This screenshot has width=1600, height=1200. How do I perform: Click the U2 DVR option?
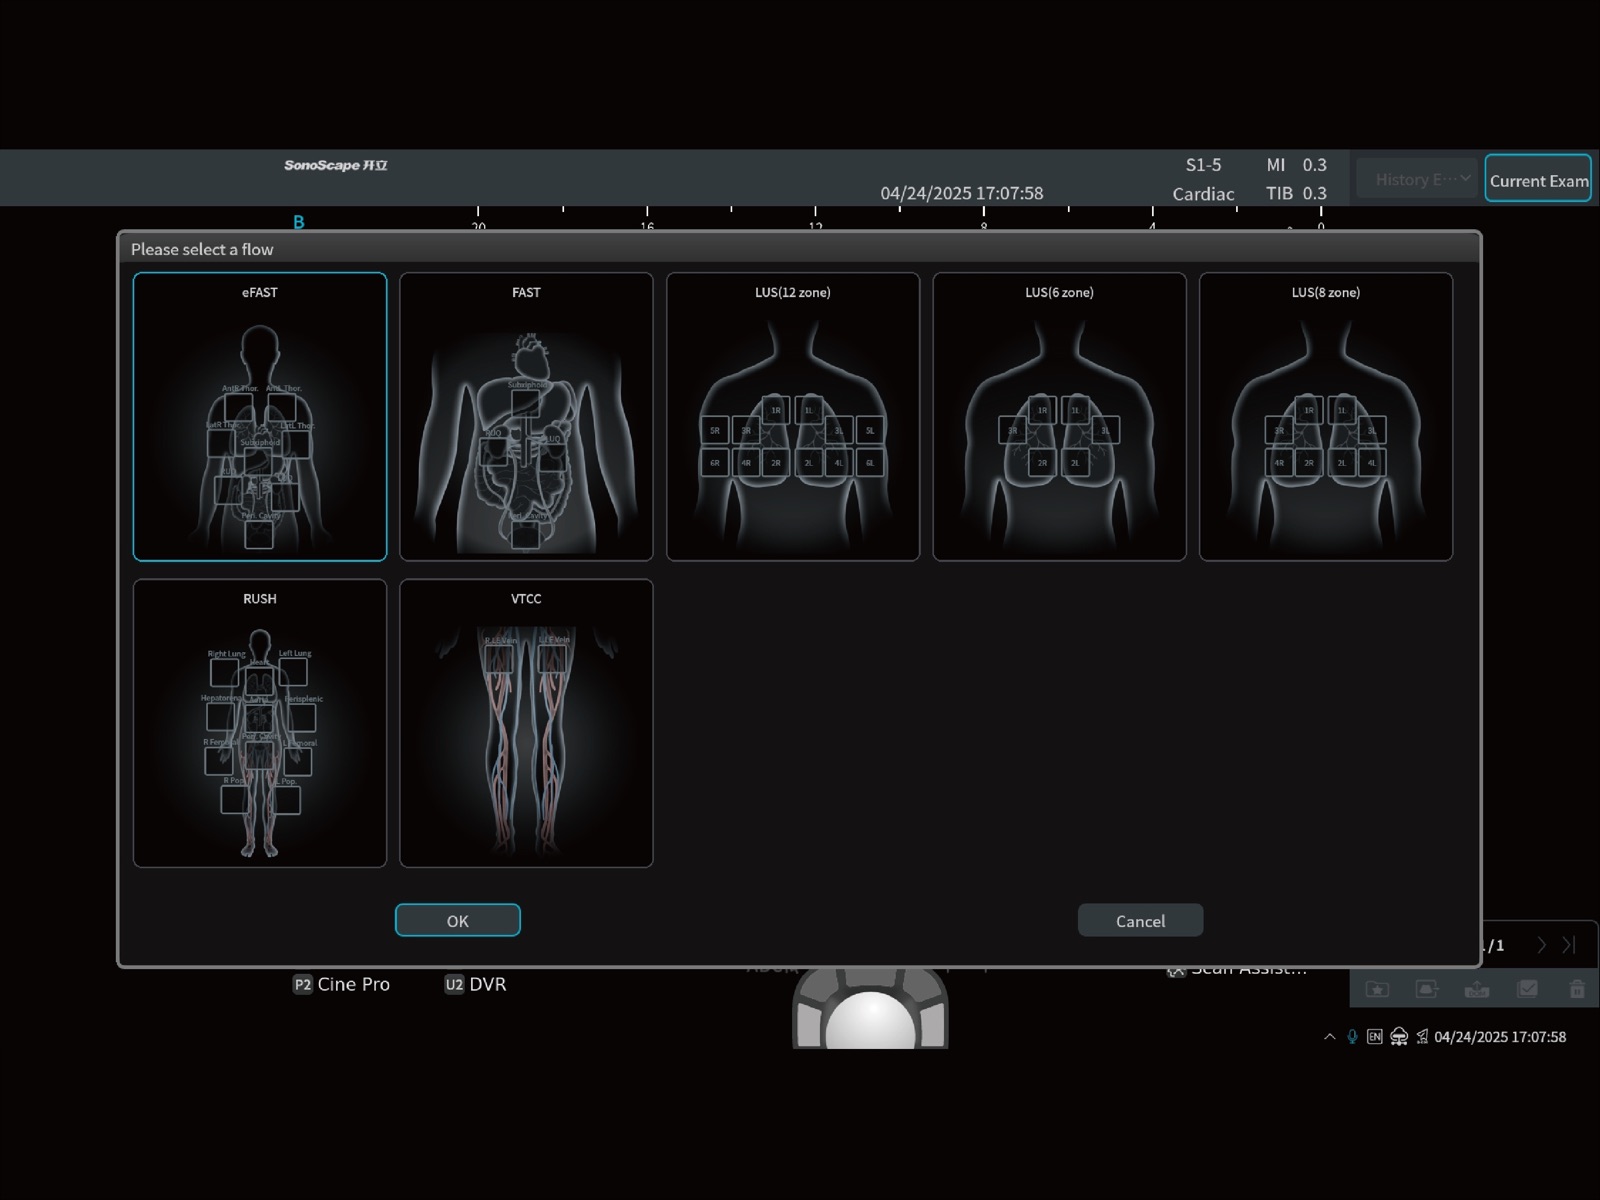[475, 984]
